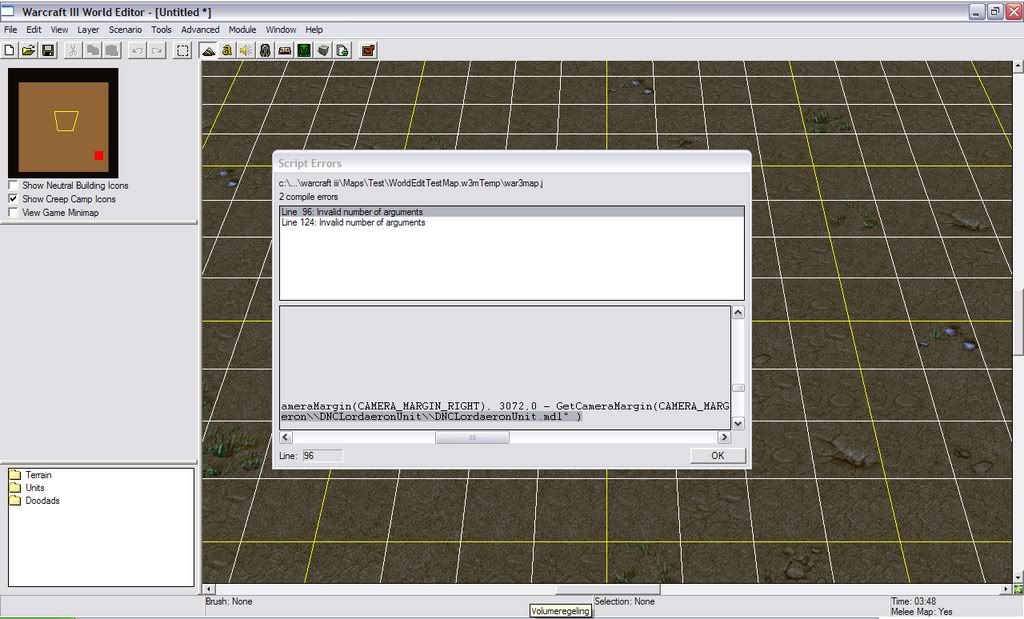Open the File menu
1024x619 pixels.
(x=10, y=29)
